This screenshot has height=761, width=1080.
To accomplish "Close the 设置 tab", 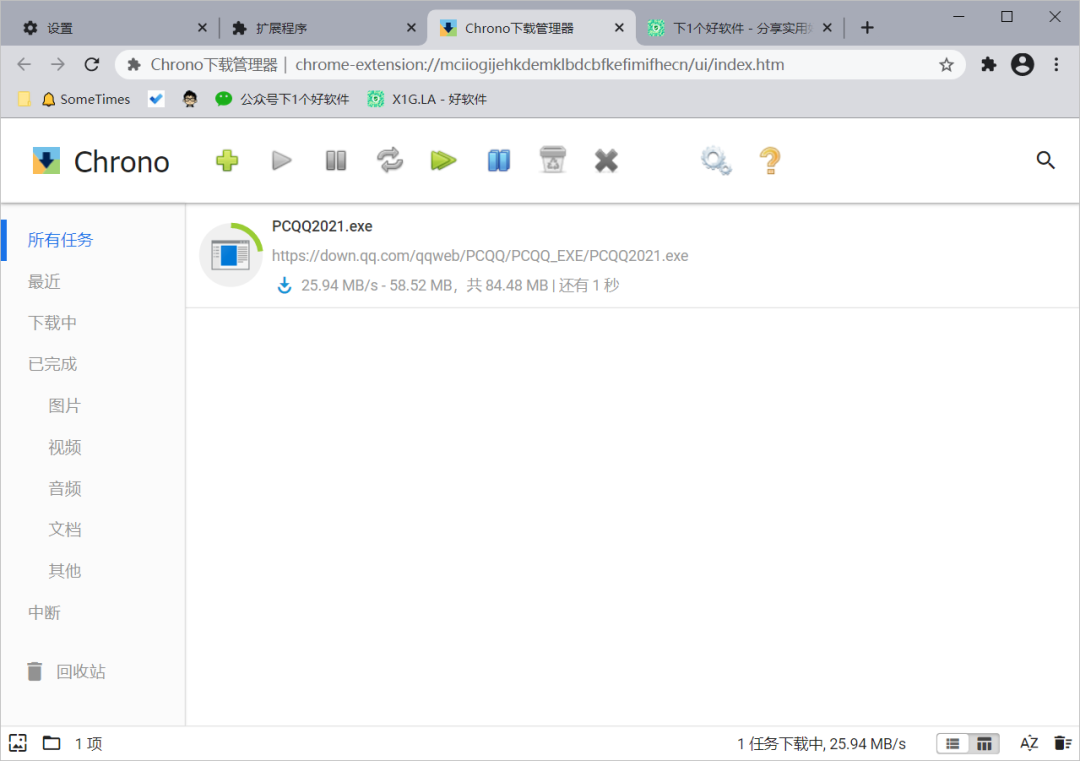I will [202, 28].
